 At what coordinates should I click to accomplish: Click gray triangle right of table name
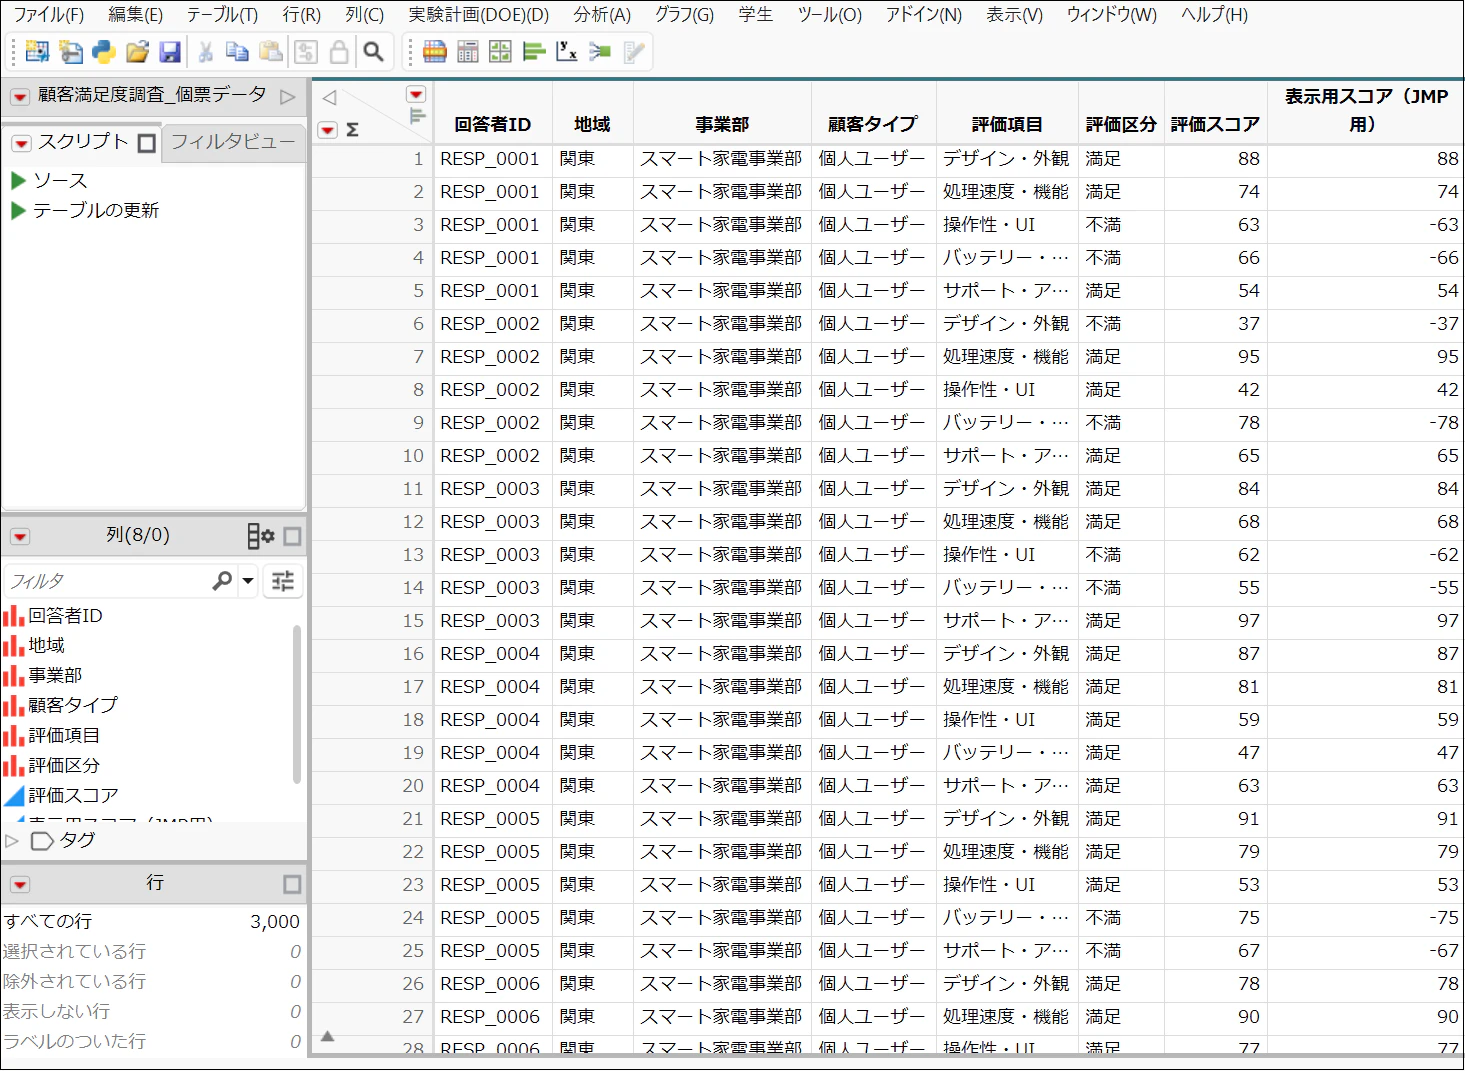coord(288,97)
